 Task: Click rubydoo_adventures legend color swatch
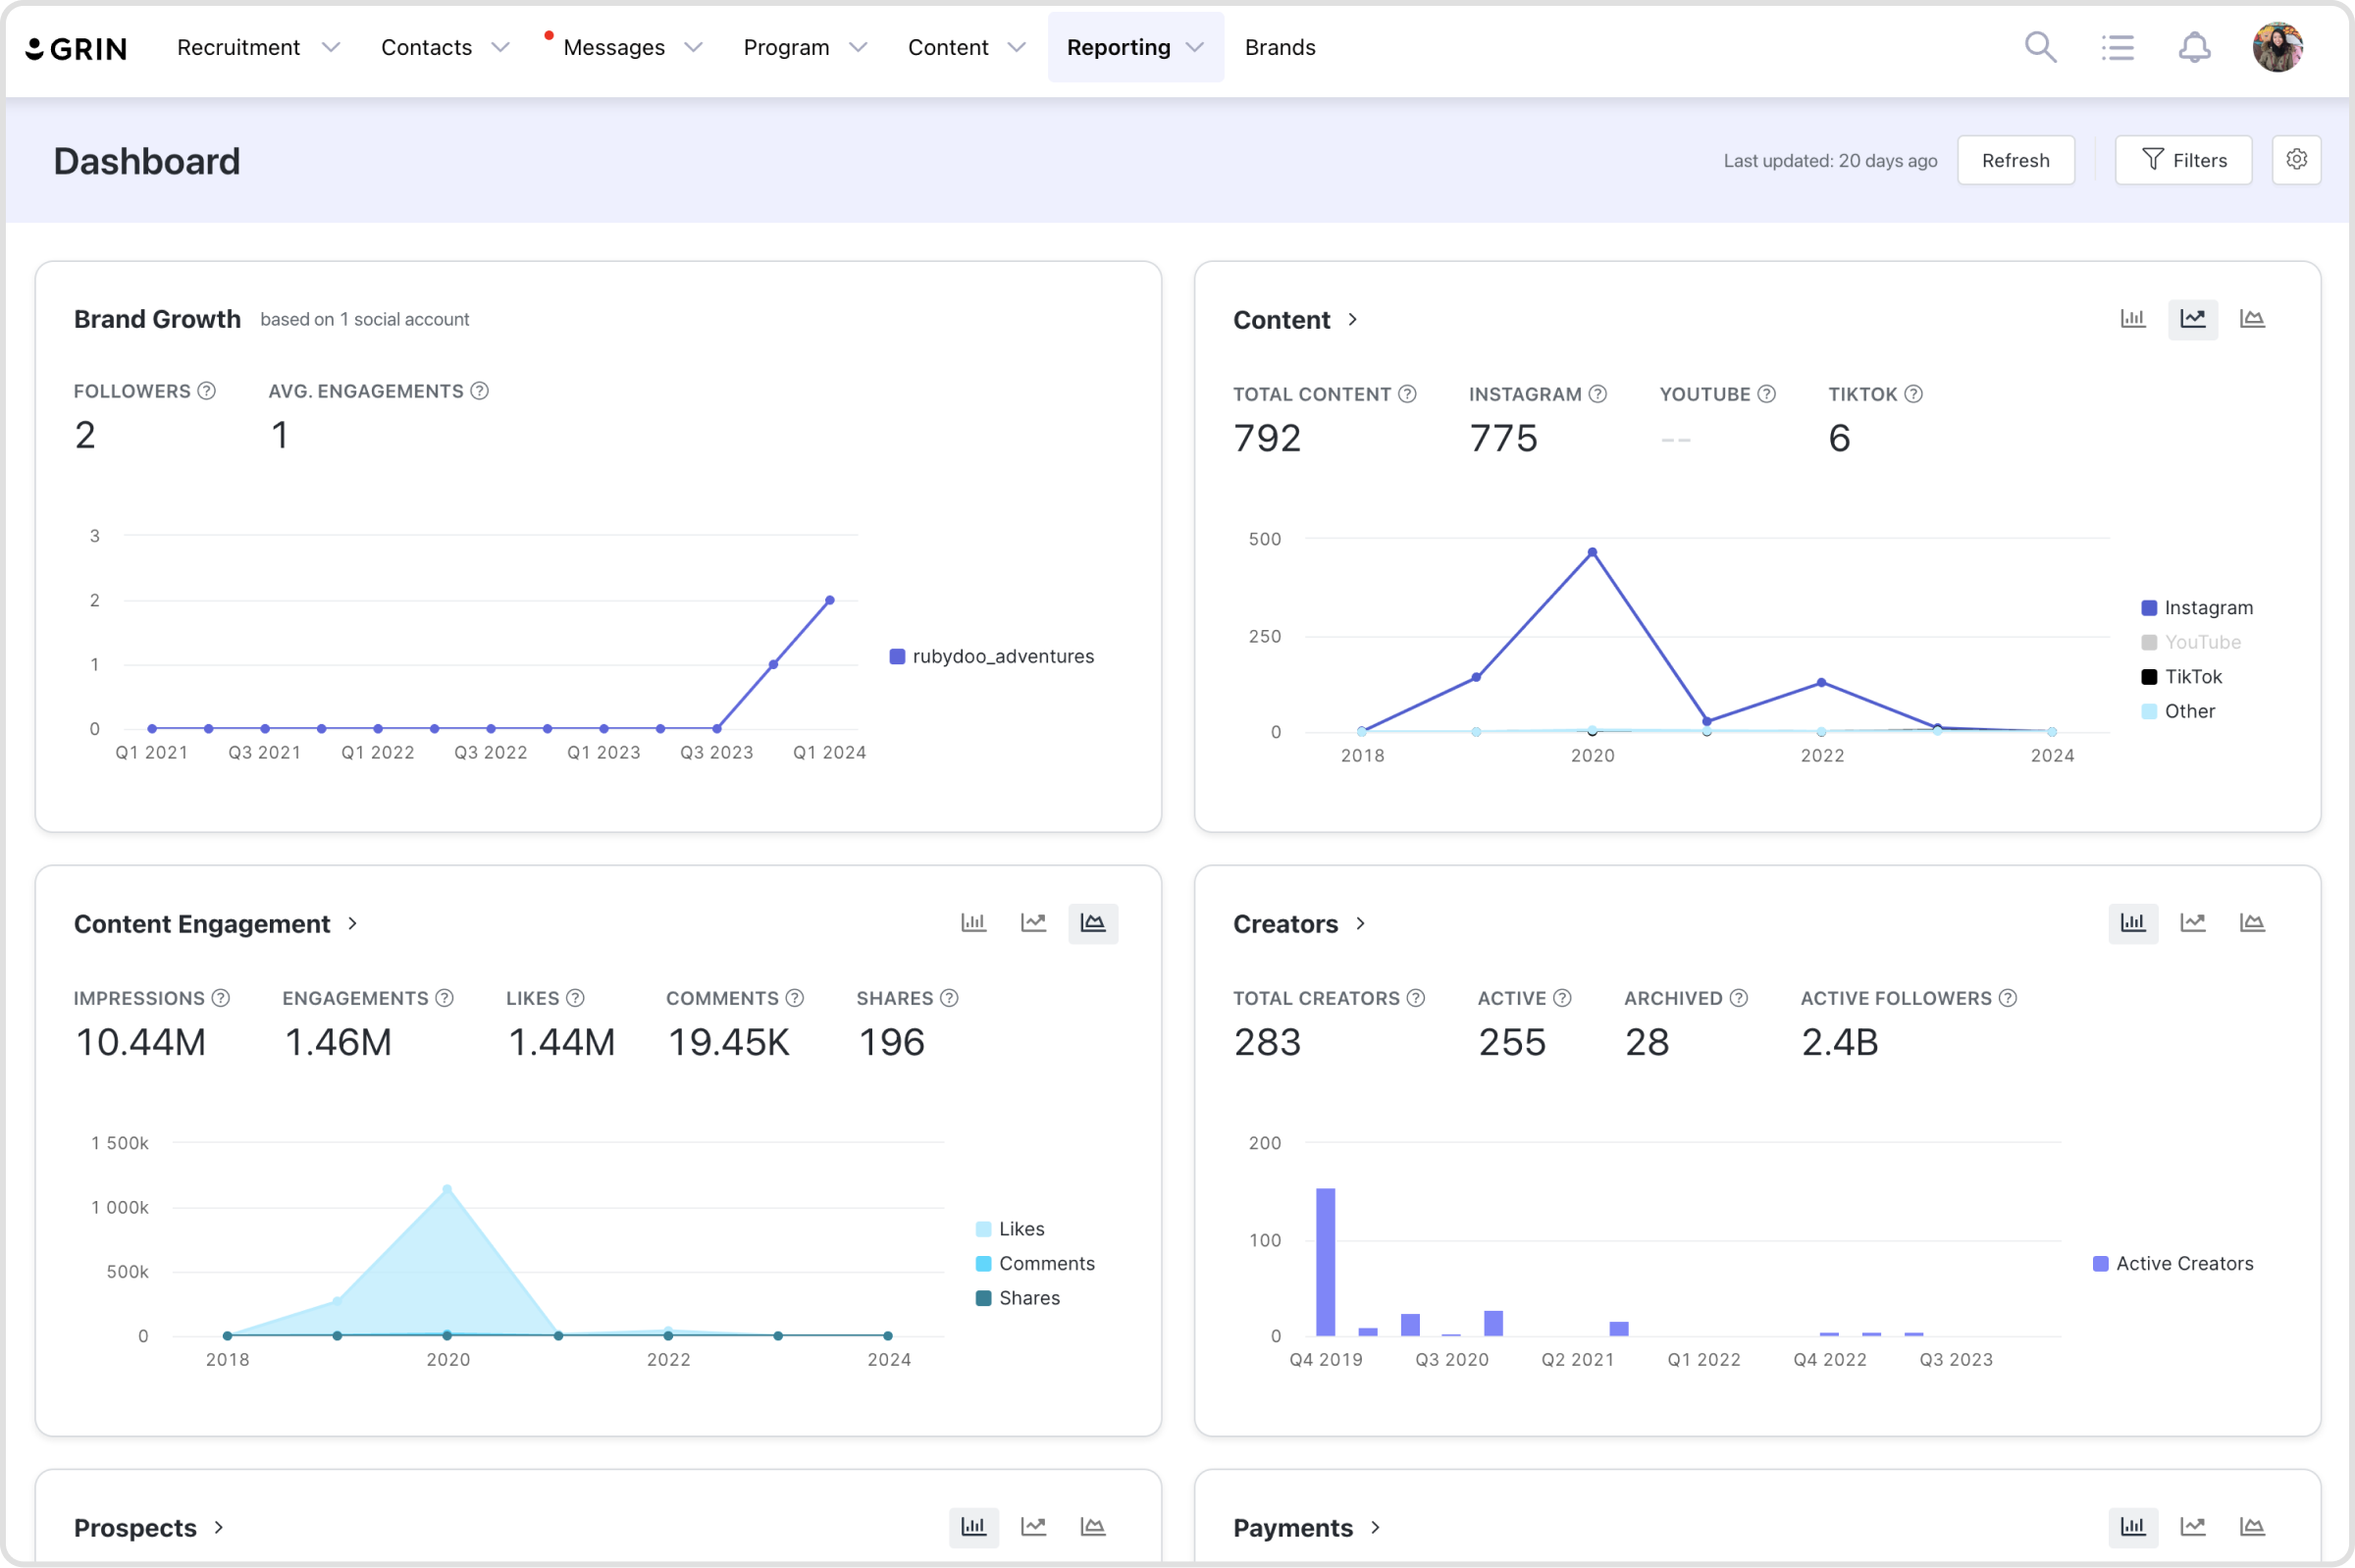pyautogui.click(x=897, y=657)
